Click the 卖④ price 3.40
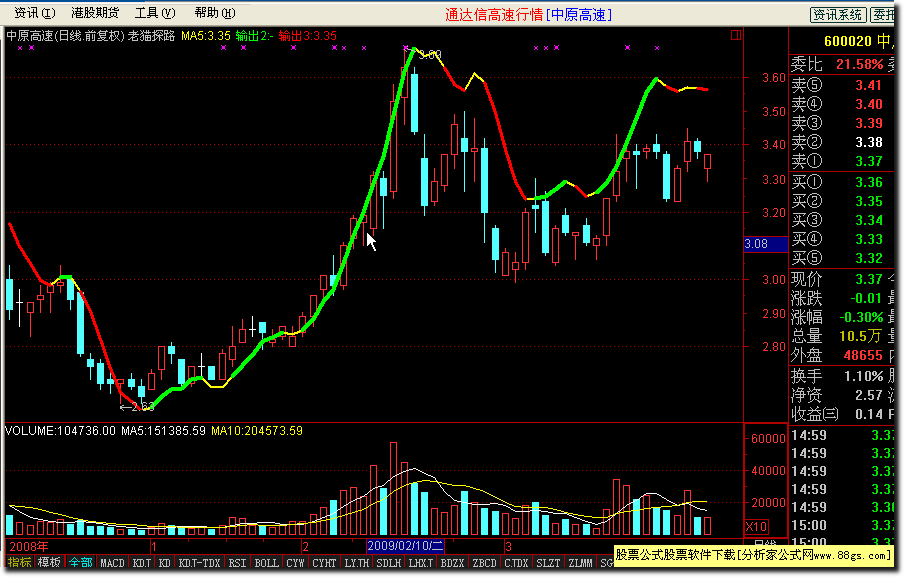906x578 pixels. (868, 104)
